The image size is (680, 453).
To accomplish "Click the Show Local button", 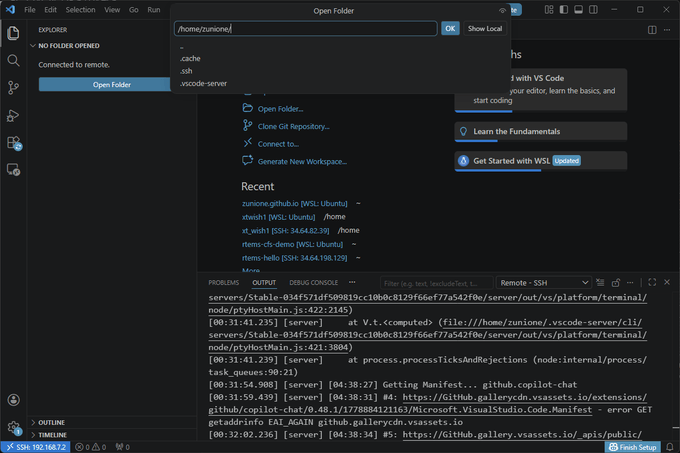I will [x=485, y=29].
